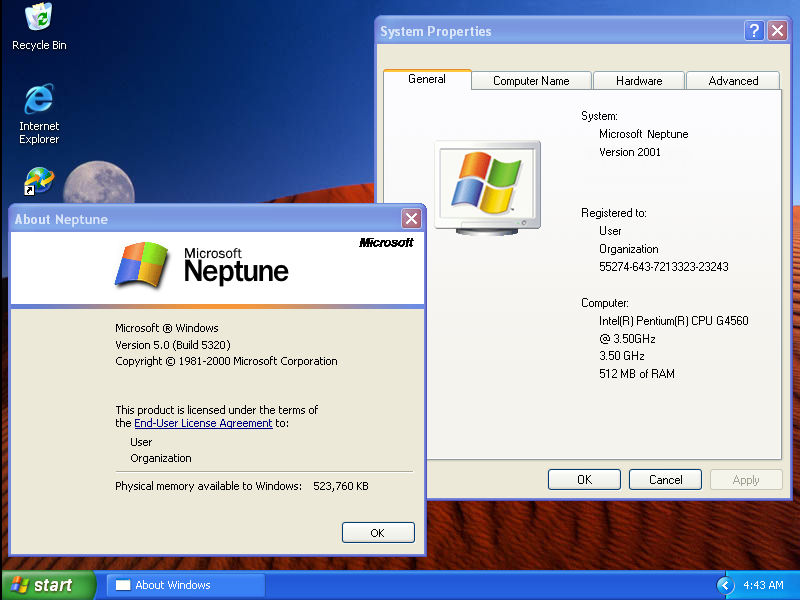The height and width of the screenshot is (600, 800).
Task: Click the Apply button in System Properties
Action: (746, 480)
